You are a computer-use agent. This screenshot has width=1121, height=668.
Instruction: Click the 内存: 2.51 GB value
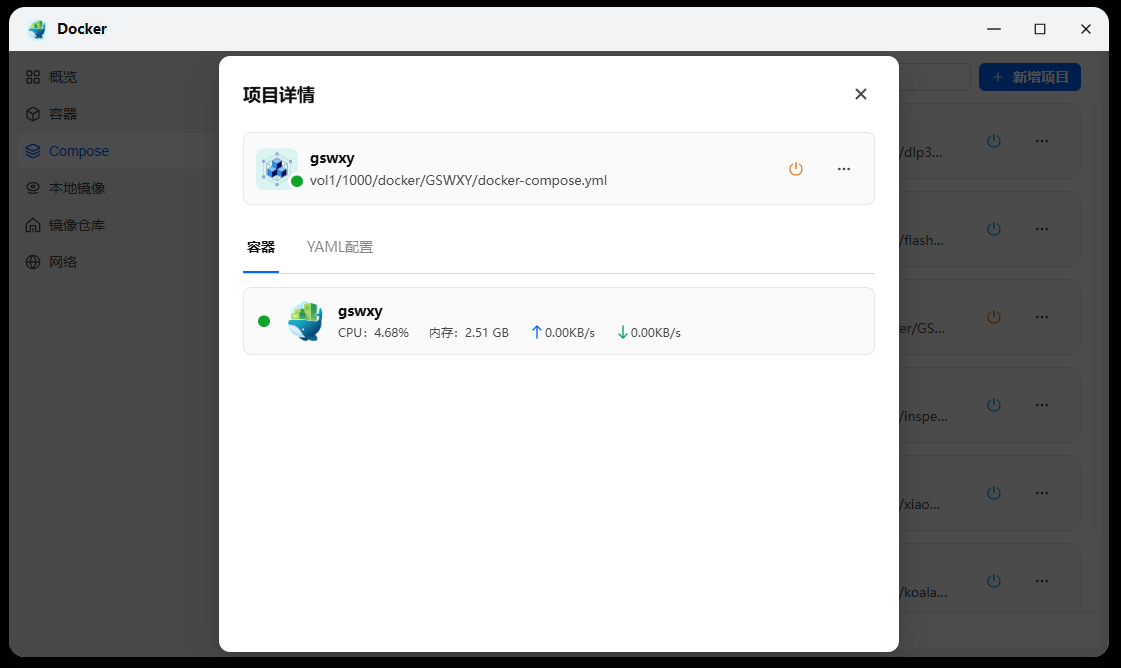coord(469,333)
